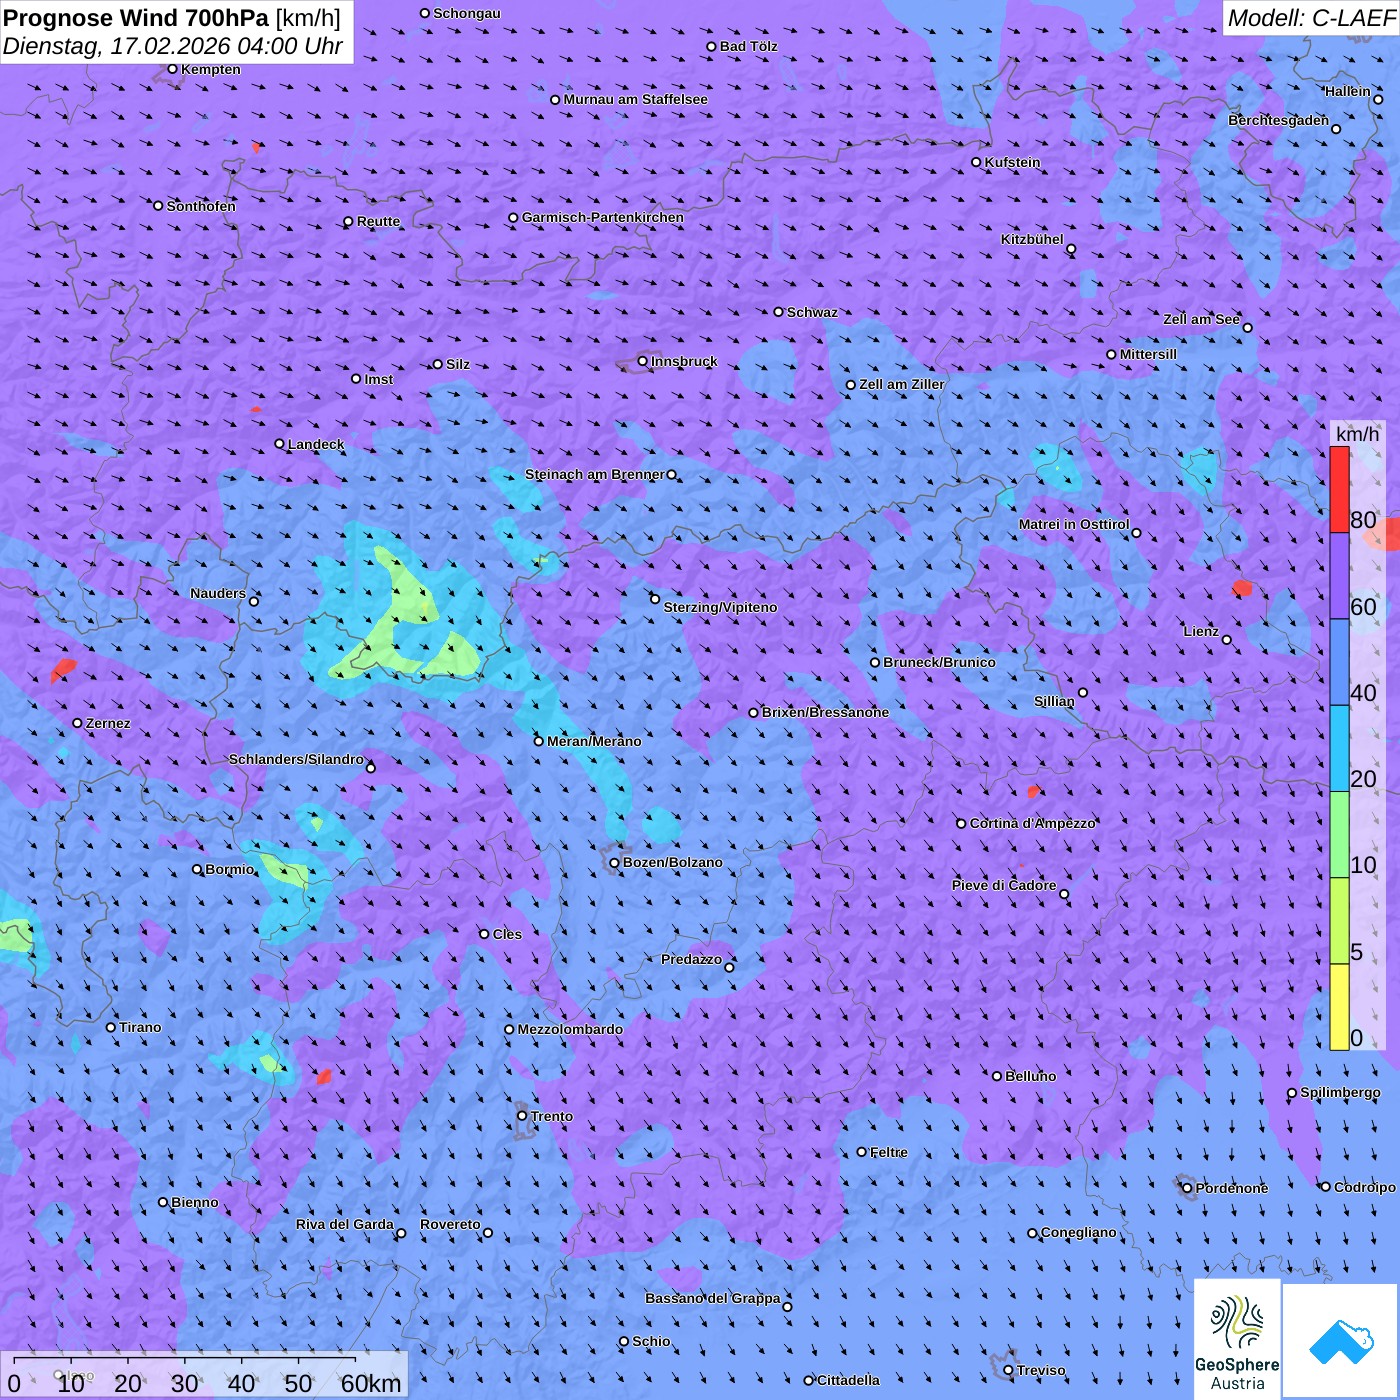The width and height of the screenshot is (1400, 1400).
Task: Select the lime 5–10 km/h legend color
Action: [x=1339, y=921]
